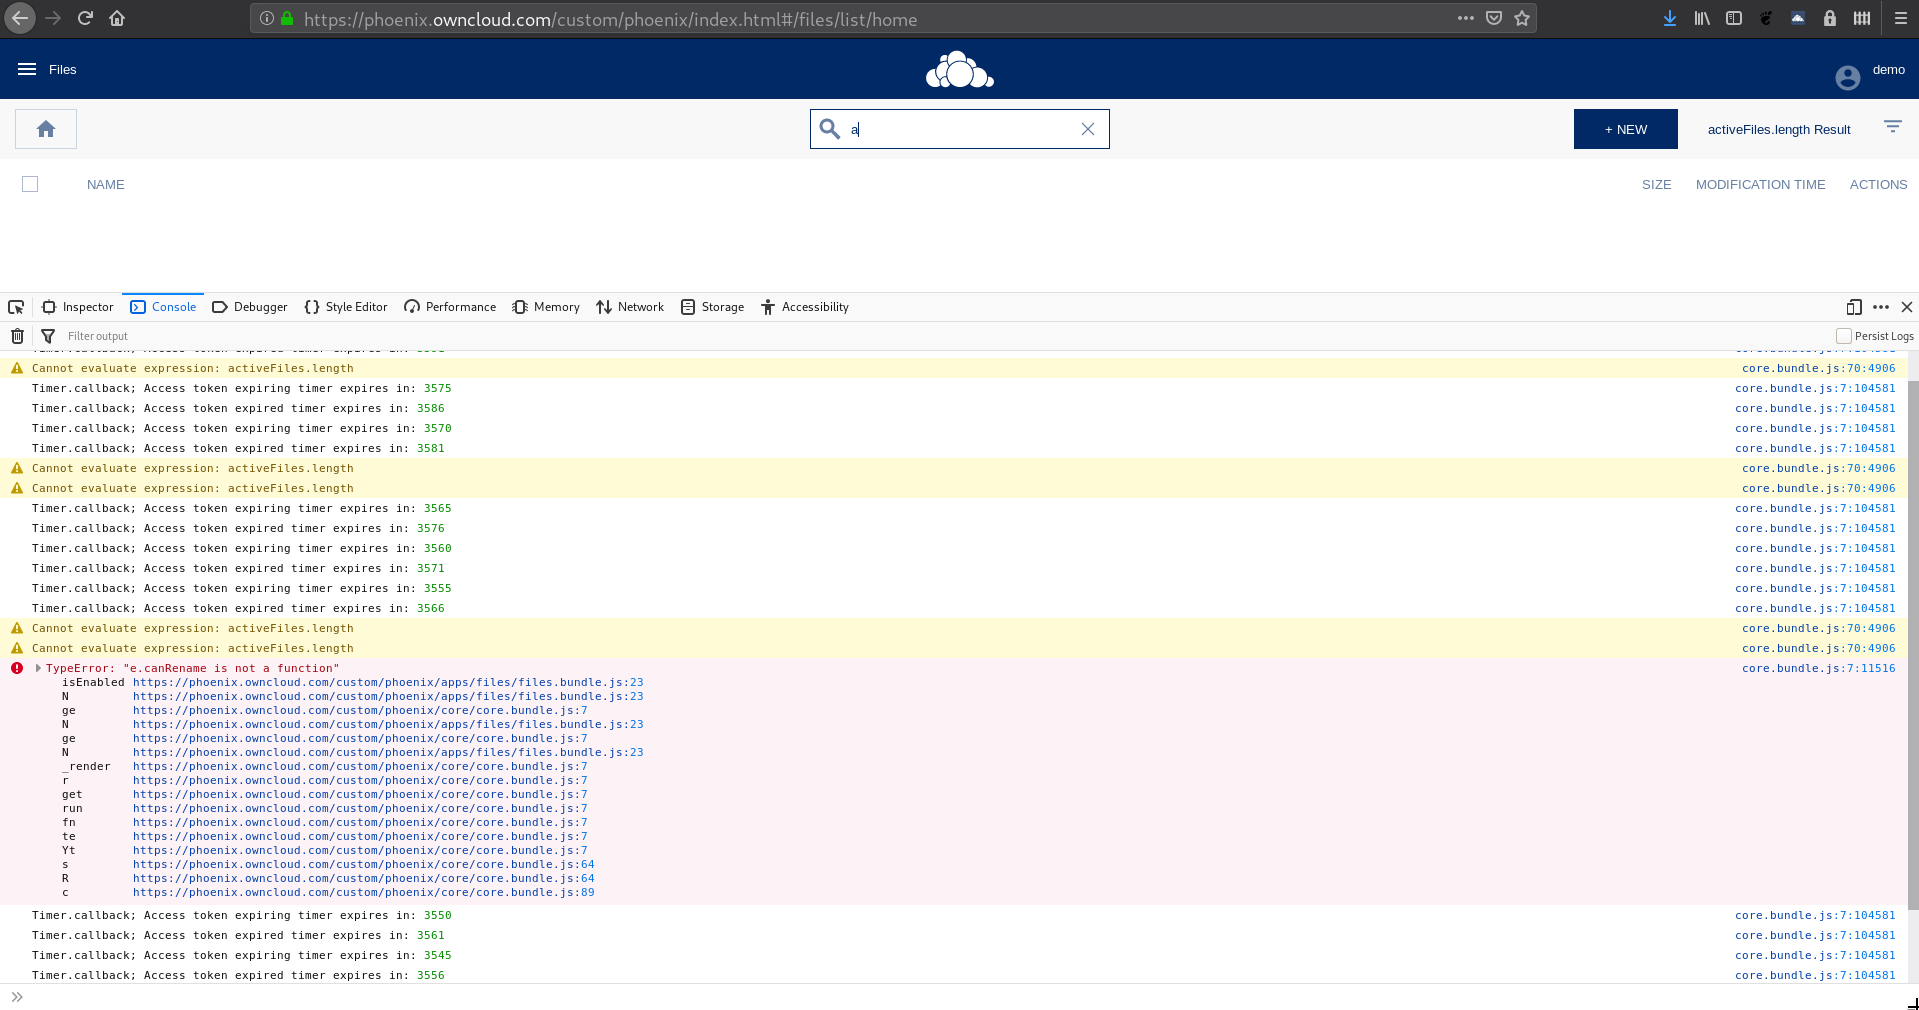Open the DevTools customize menu (three dots)
1919x1010 pixels.
[x=1880, y=307]
